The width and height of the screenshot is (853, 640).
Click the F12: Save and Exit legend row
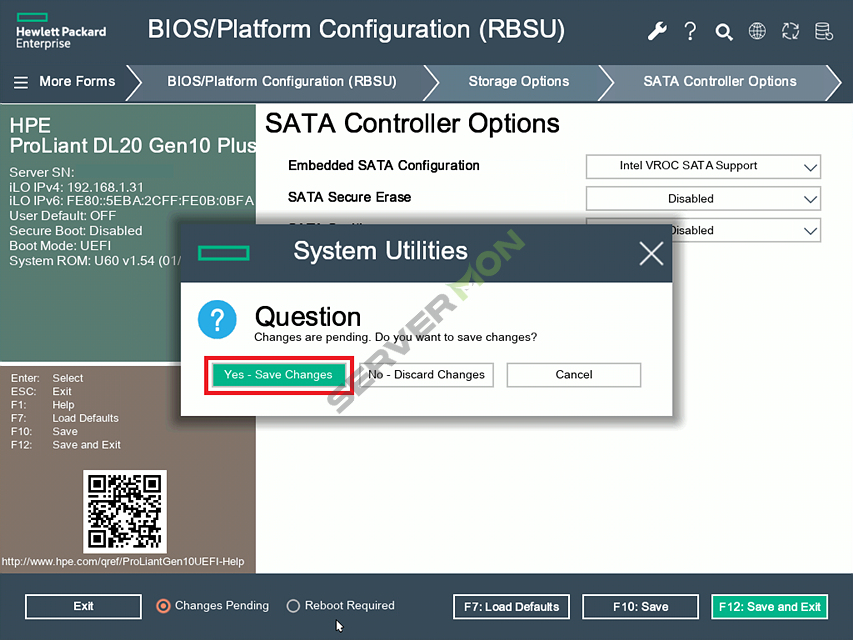coord(66,445)
